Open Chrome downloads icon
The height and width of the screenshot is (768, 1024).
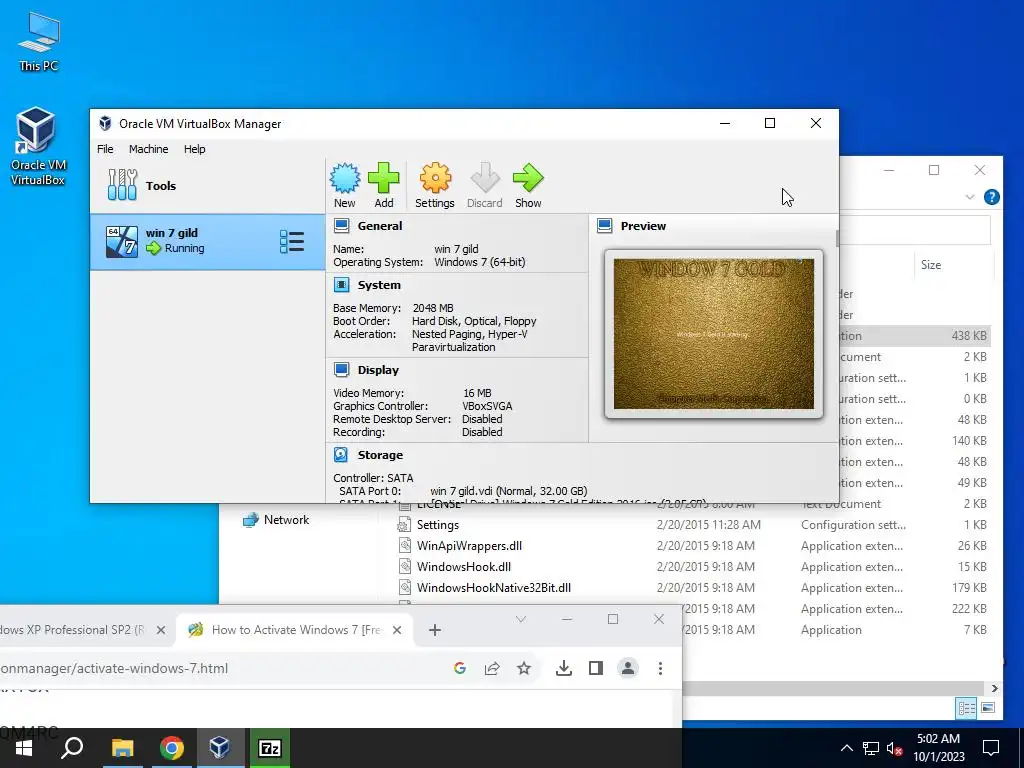[x=564, y=668]
